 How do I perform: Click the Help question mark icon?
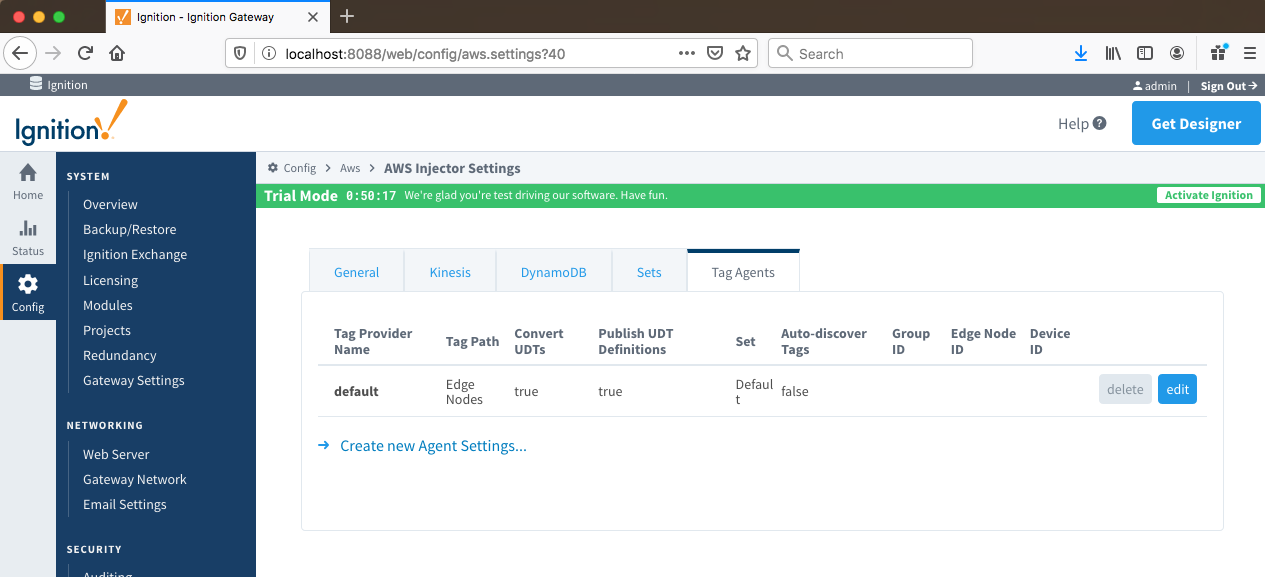click(1099, 124)
